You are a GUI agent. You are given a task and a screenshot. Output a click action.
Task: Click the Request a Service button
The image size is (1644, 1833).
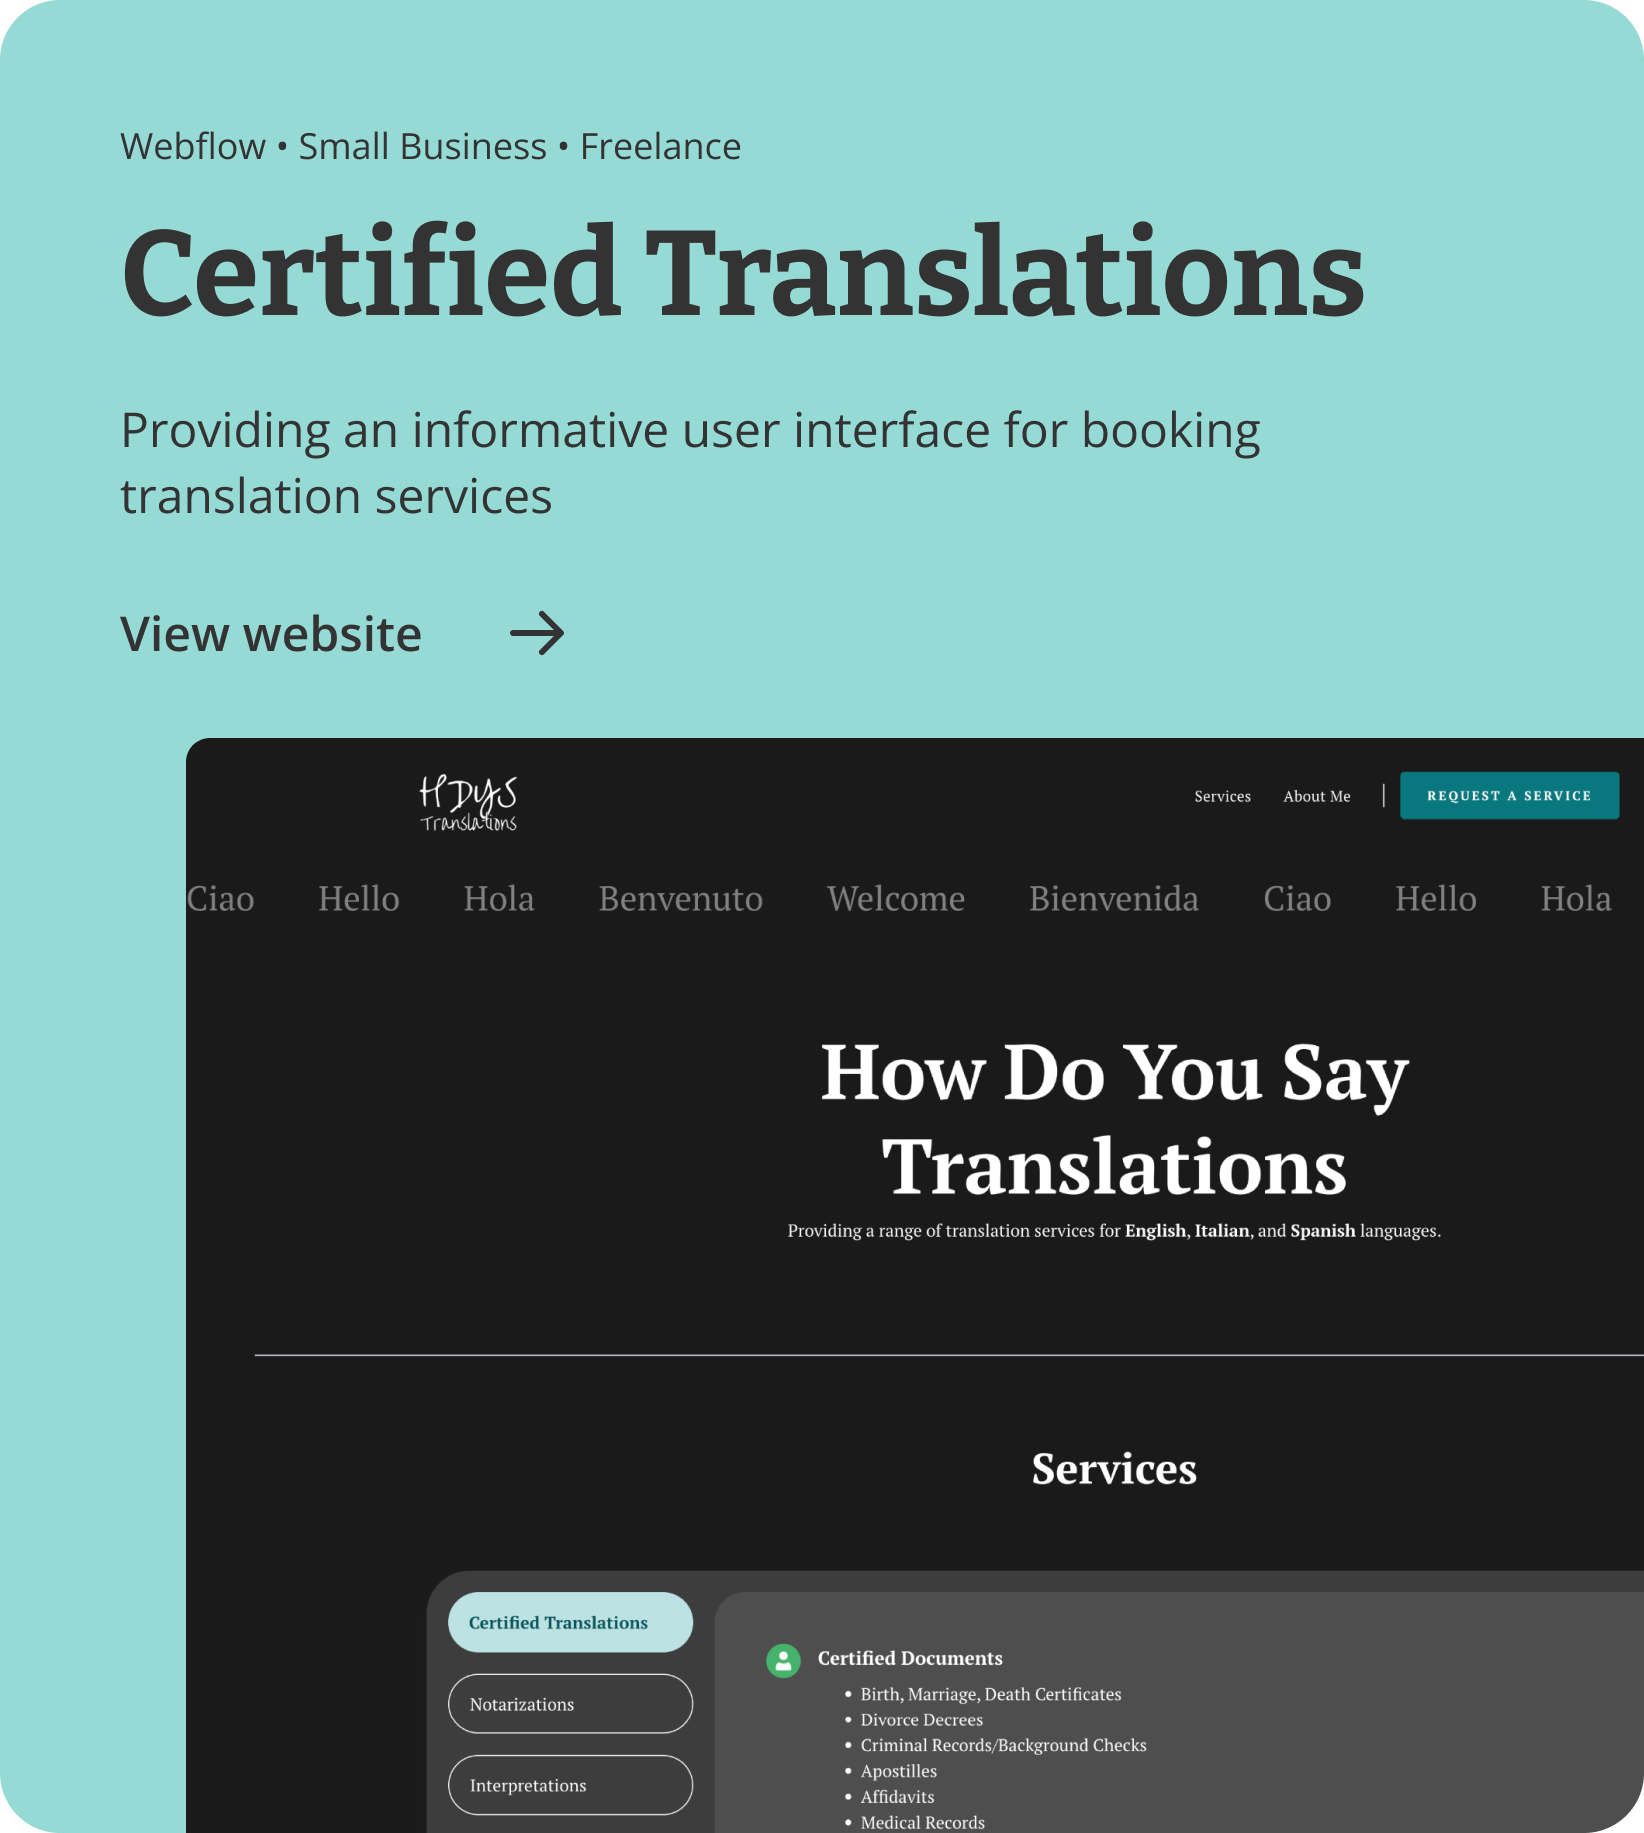click(1509, 796)
